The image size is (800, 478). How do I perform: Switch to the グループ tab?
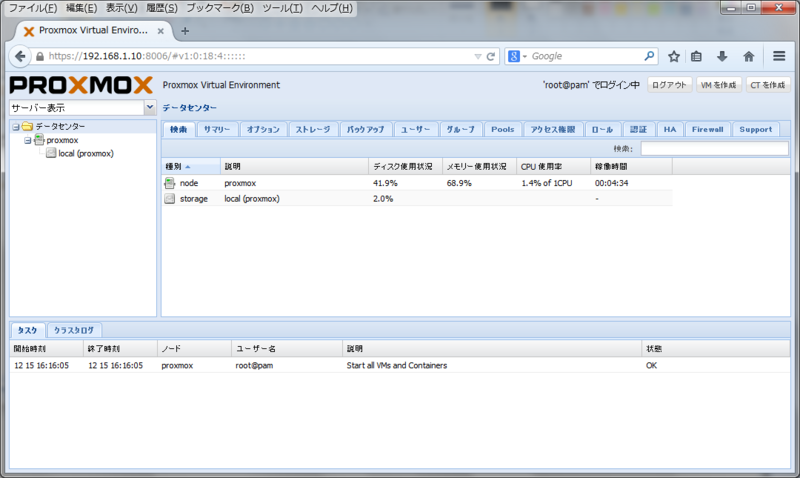coord(461,130)
